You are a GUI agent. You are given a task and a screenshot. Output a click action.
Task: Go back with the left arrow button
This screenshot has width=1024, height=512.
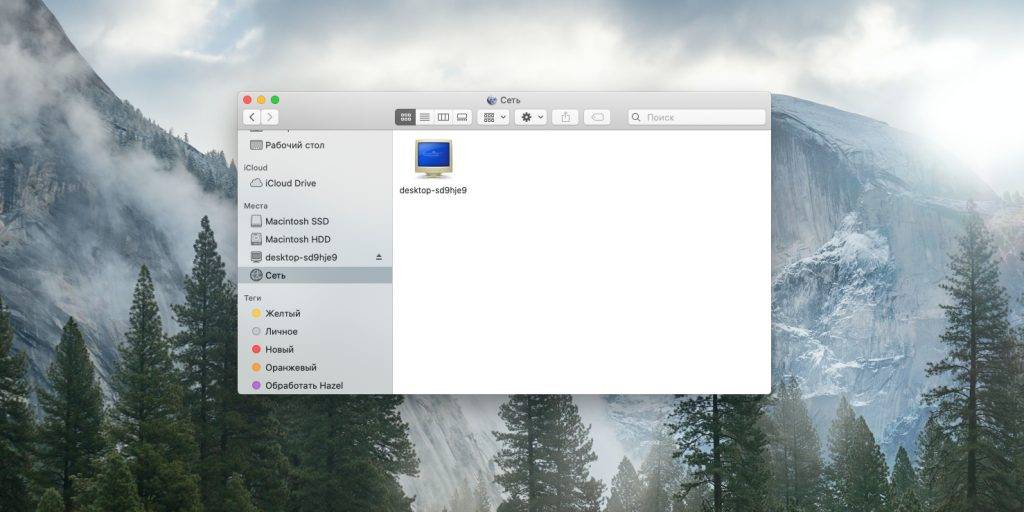click(x=252, y=117)
